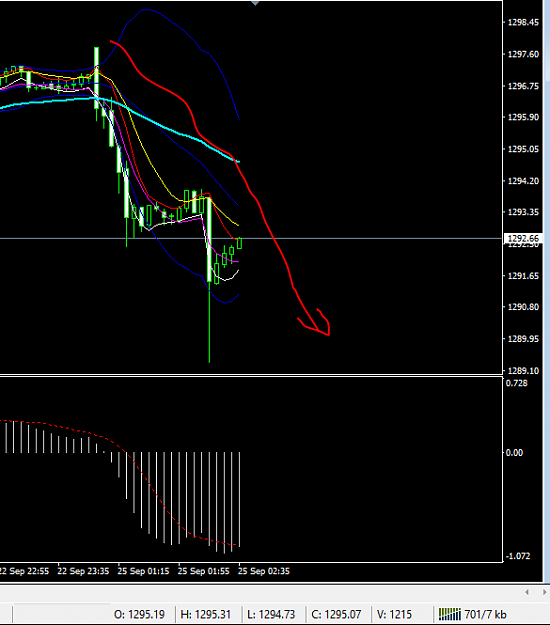550x625 pixels.
Task: Click the H: 1295.31 high price field
Action: pyautogui.click(x=206, y=614)
